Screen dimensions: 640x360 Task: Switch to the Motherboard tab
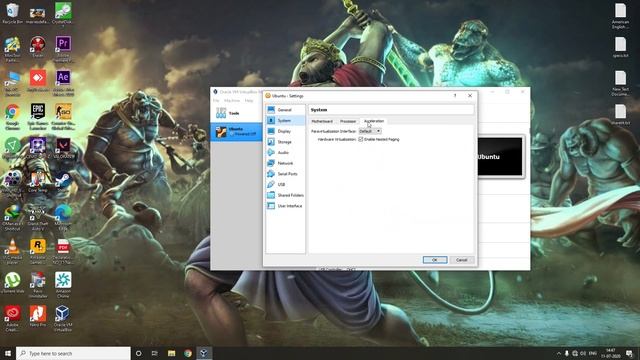pos(322,121)
